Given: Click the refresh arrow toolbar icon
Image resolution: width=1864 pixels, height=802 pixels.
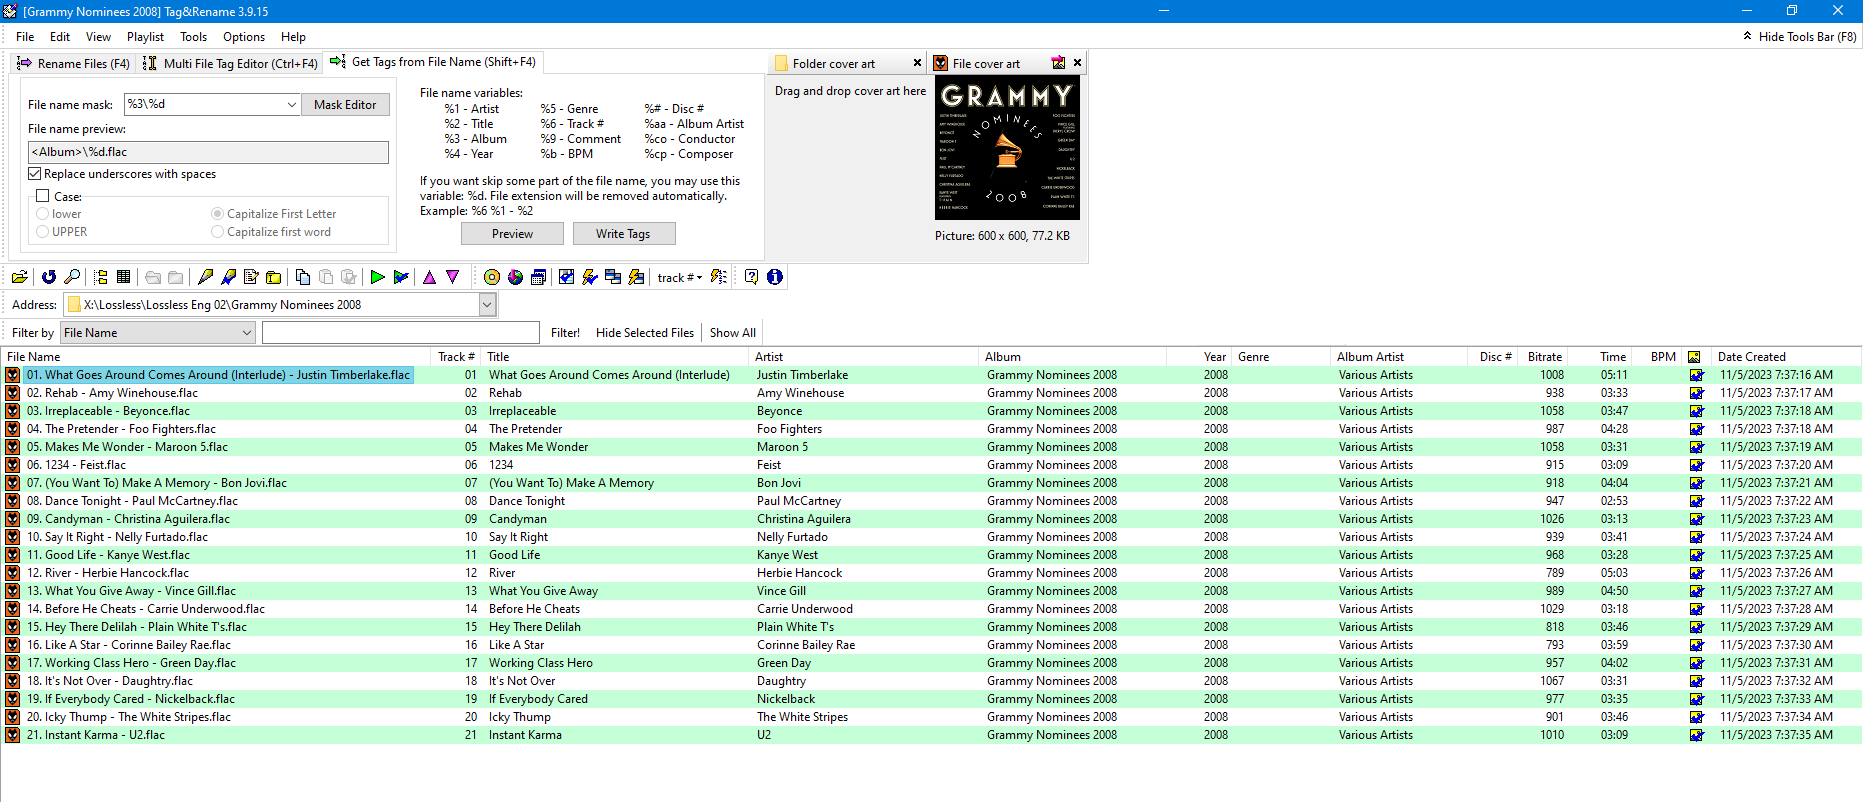Looking at the screenshot, I should point(49,277).
